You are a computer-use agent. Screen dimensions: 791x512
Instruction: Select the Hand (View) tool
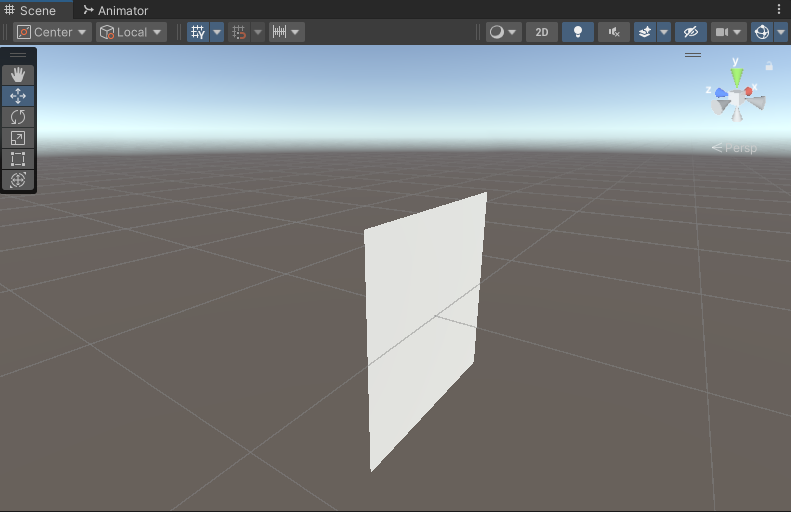[x=18, y=75]
